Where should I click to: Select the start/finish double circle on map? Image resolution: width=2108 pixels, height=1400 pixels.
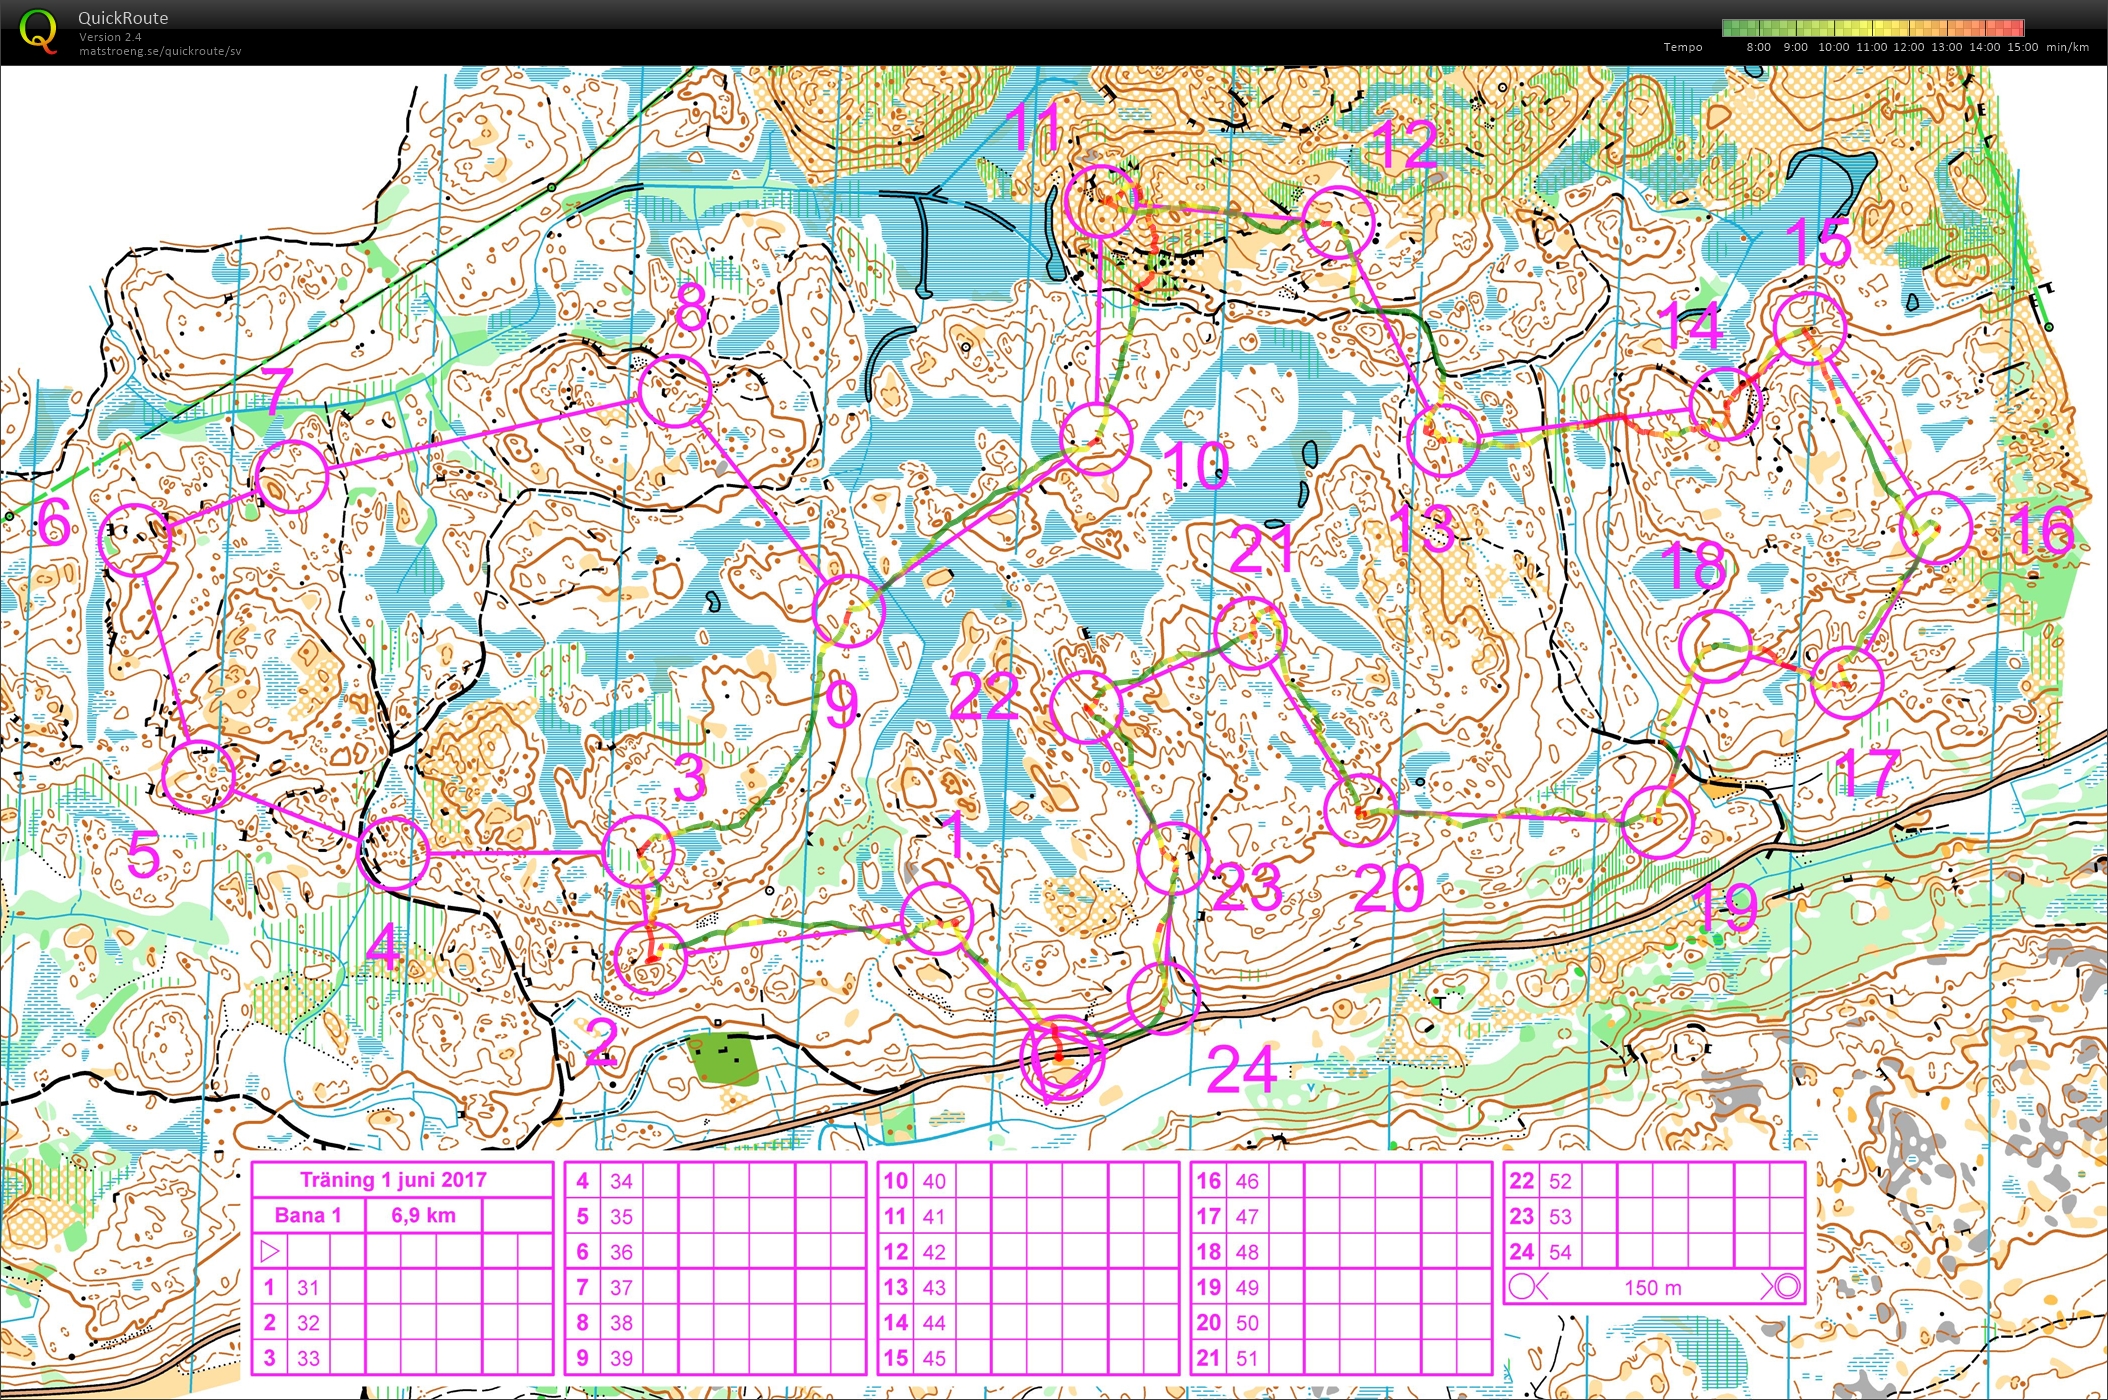point(1062,1056)
